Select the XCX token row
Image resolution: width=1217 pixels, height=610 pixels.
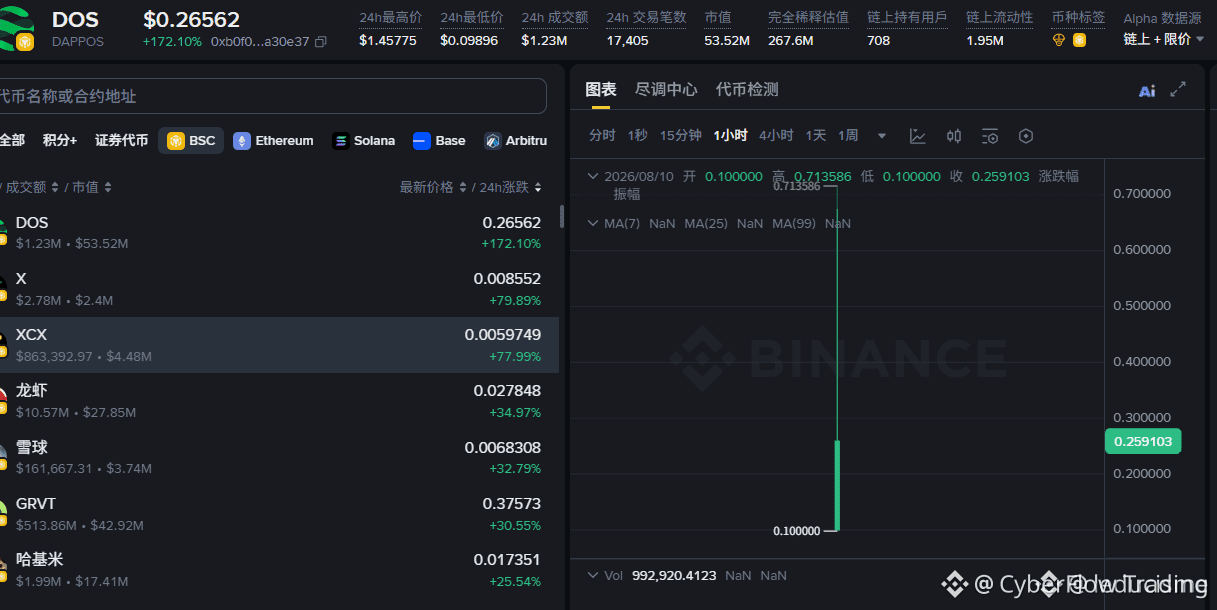pyautogui.click(x=279, y=345)
